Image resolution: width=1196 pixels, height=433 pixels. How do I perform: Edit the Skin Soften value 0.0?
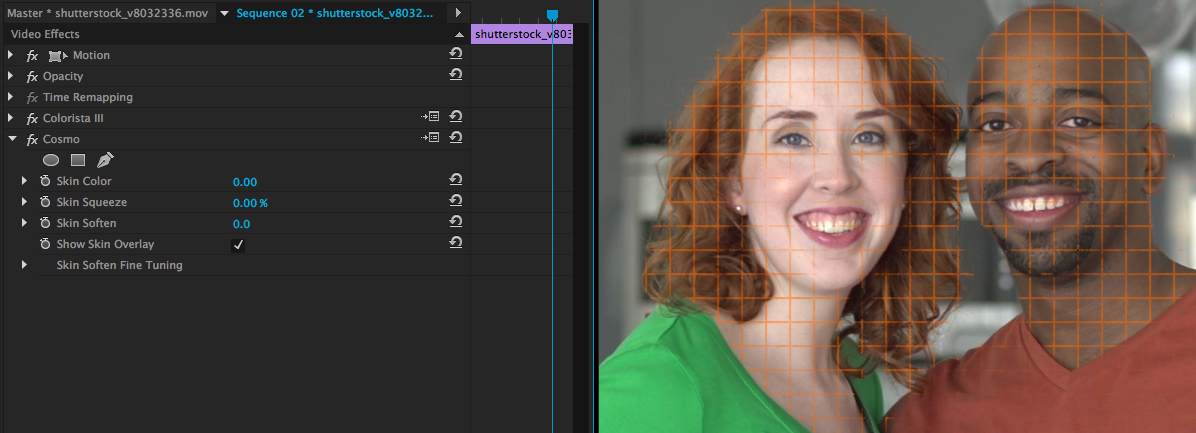tap(241, 223)
